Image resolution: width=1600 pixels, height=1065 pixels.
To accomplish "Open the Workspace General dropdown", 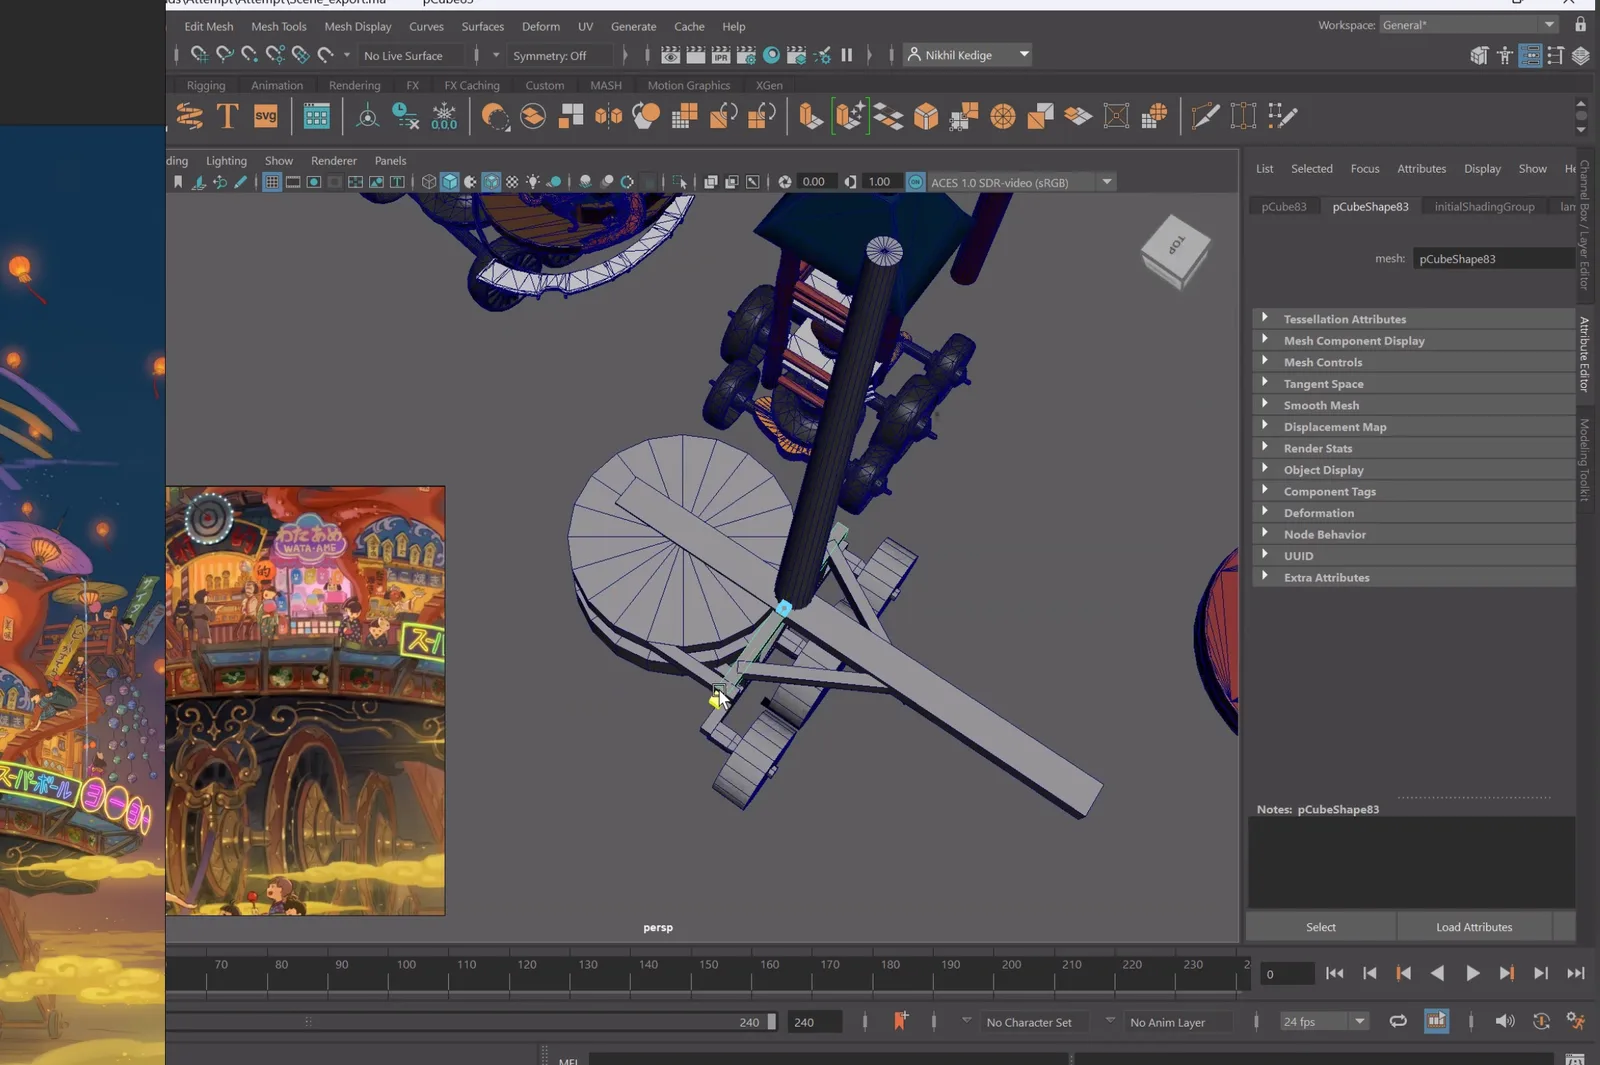I will [x=1468, y=25].
